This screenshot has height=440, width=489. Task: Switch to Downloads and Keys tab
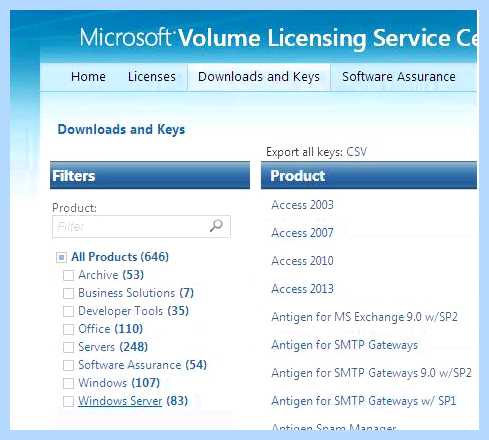coord(259,77)
